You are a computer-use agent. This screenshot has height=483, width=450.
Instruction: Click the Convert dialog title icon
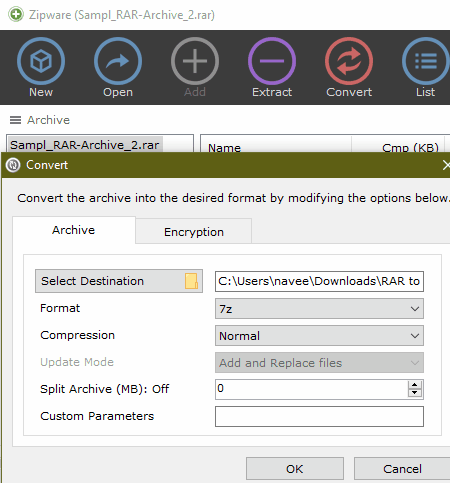[13, 165]
